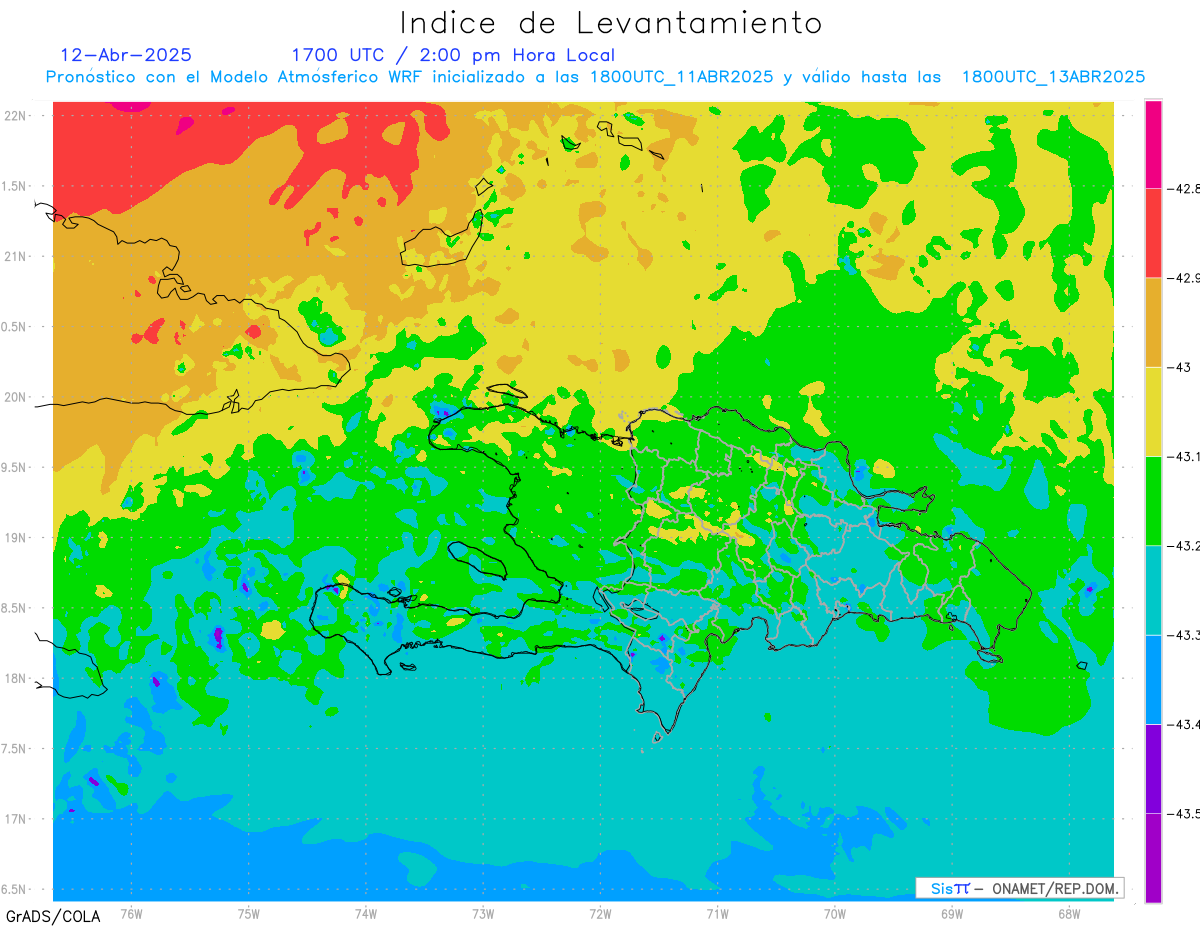Image resolution: width=1200 pixels, height=927 pixels.
Task: Click legend value "-43.3"
Action: tap(1184, 635)
